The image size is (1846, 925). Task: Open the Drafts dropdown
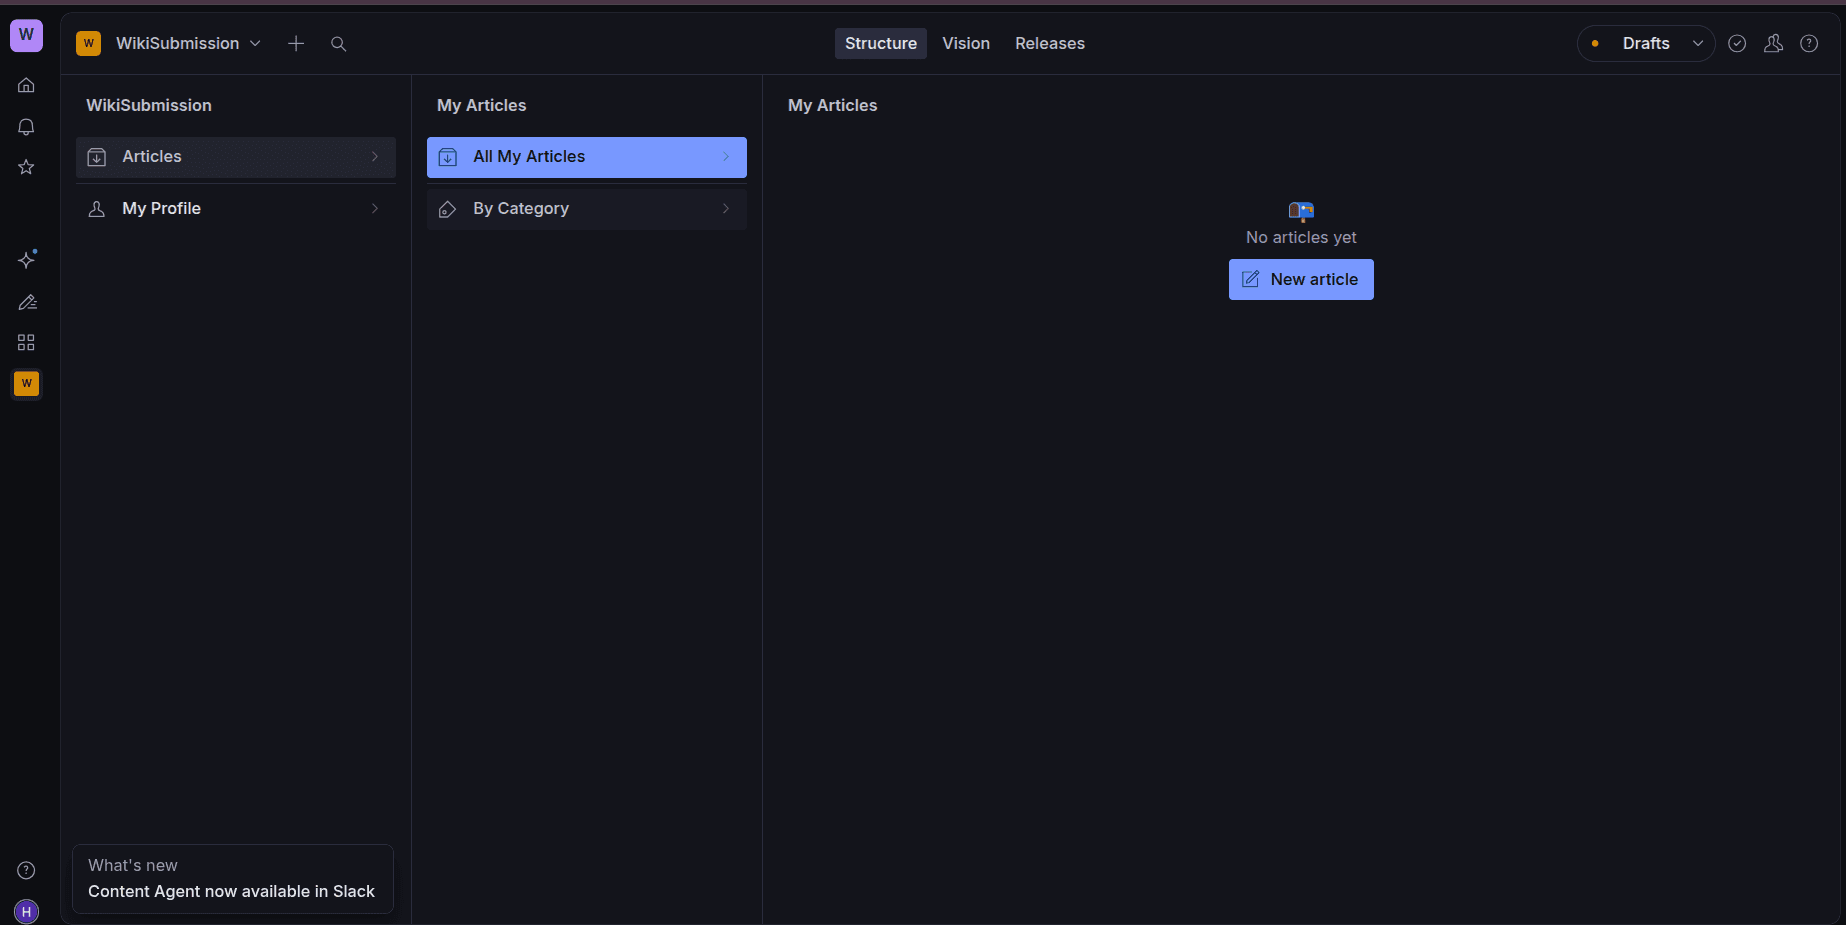coord(1646,44)
